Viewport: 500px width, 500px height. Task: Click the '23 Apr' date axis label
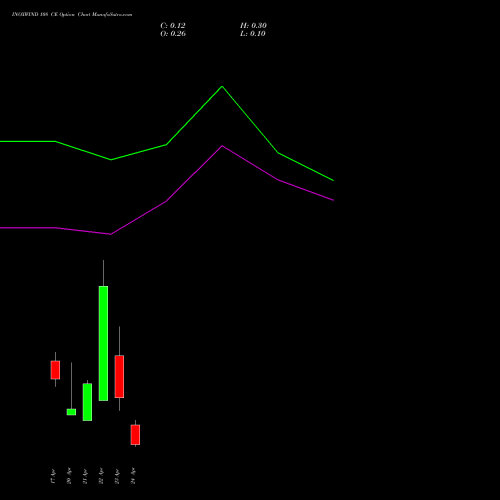coord(117,476)
